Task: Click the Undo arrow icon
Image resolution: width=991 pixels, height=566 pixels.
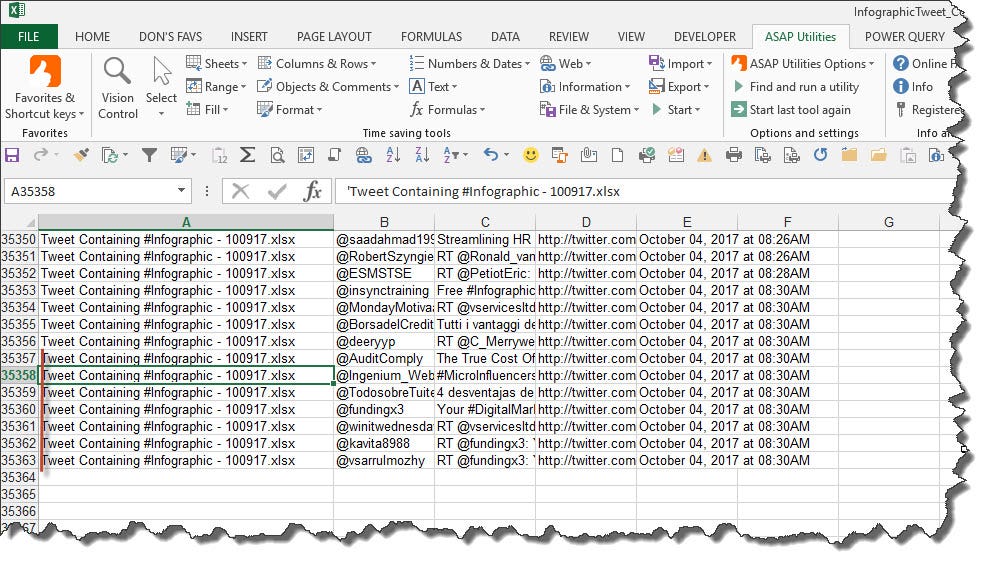Action: (x=491, y=154)
